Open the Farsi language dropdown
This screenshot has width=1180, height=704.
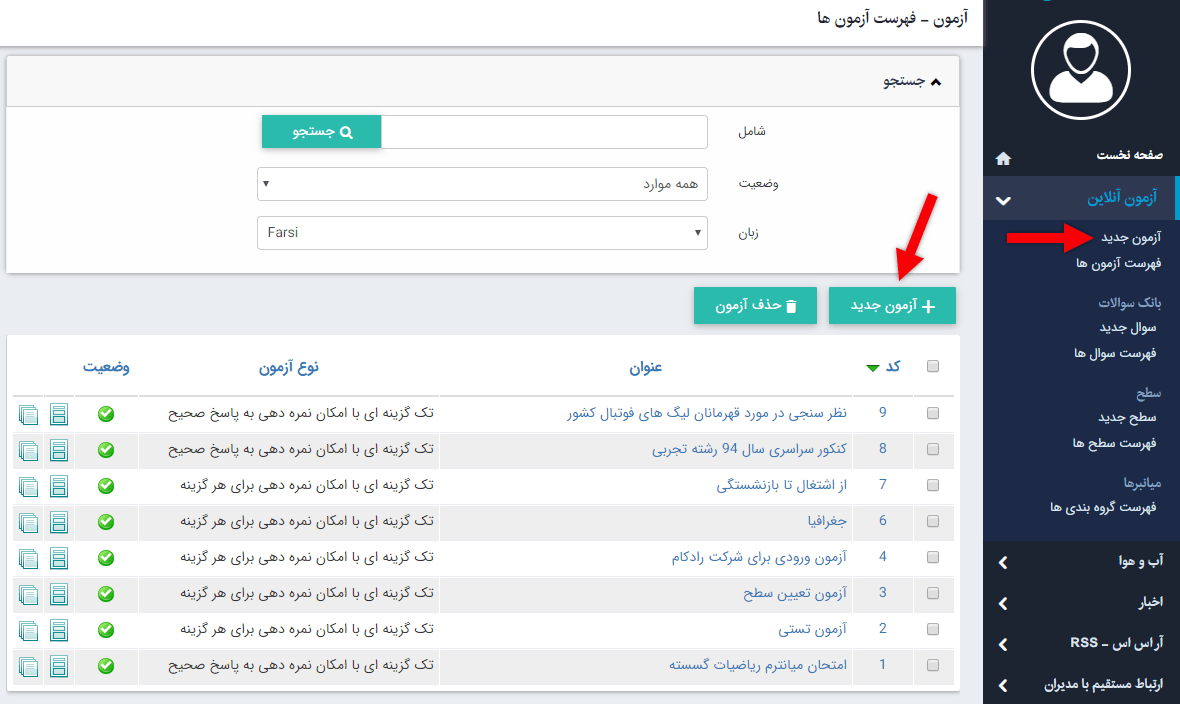tap(697, 233)
